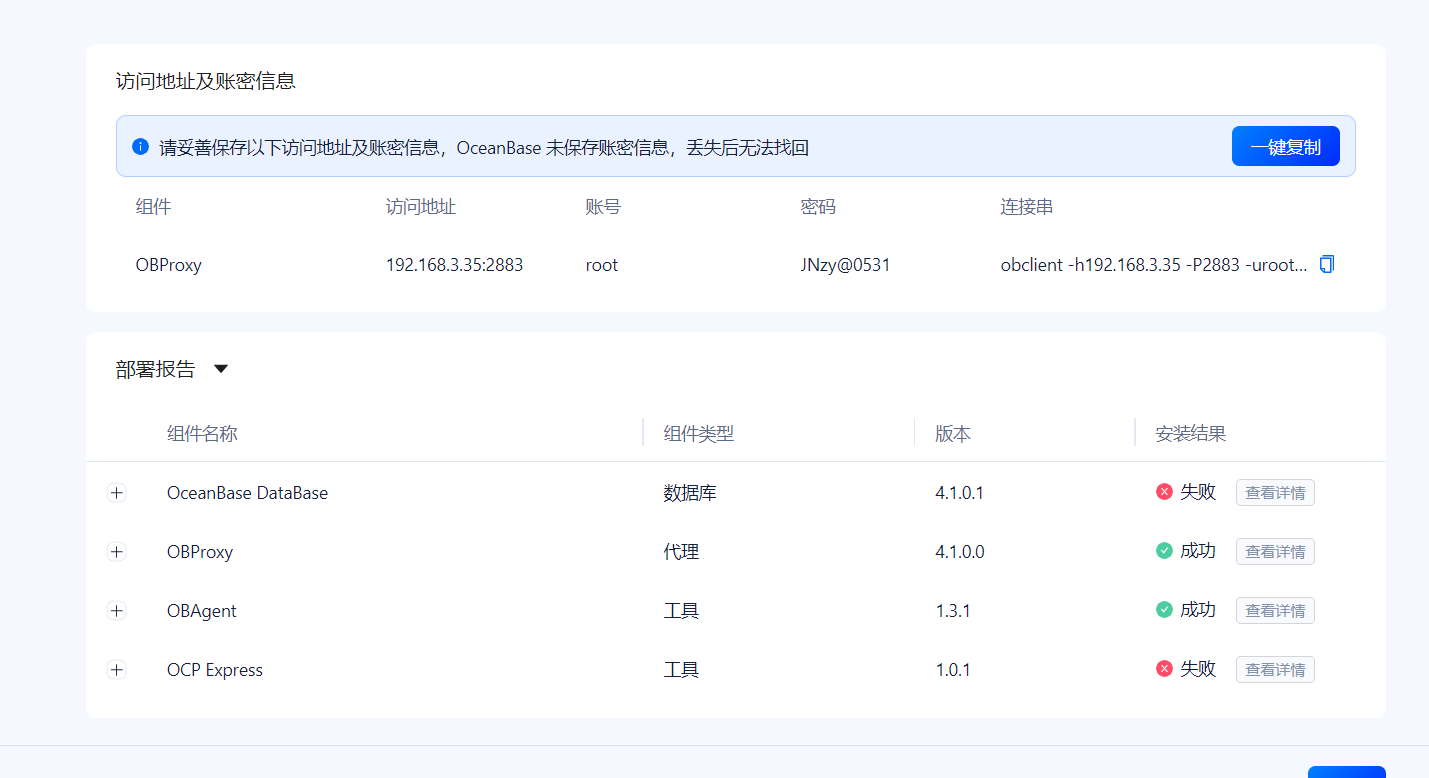Click the OBProxy component in the access table
This screenshot has height=778, width=1429.
click(169, 265)
